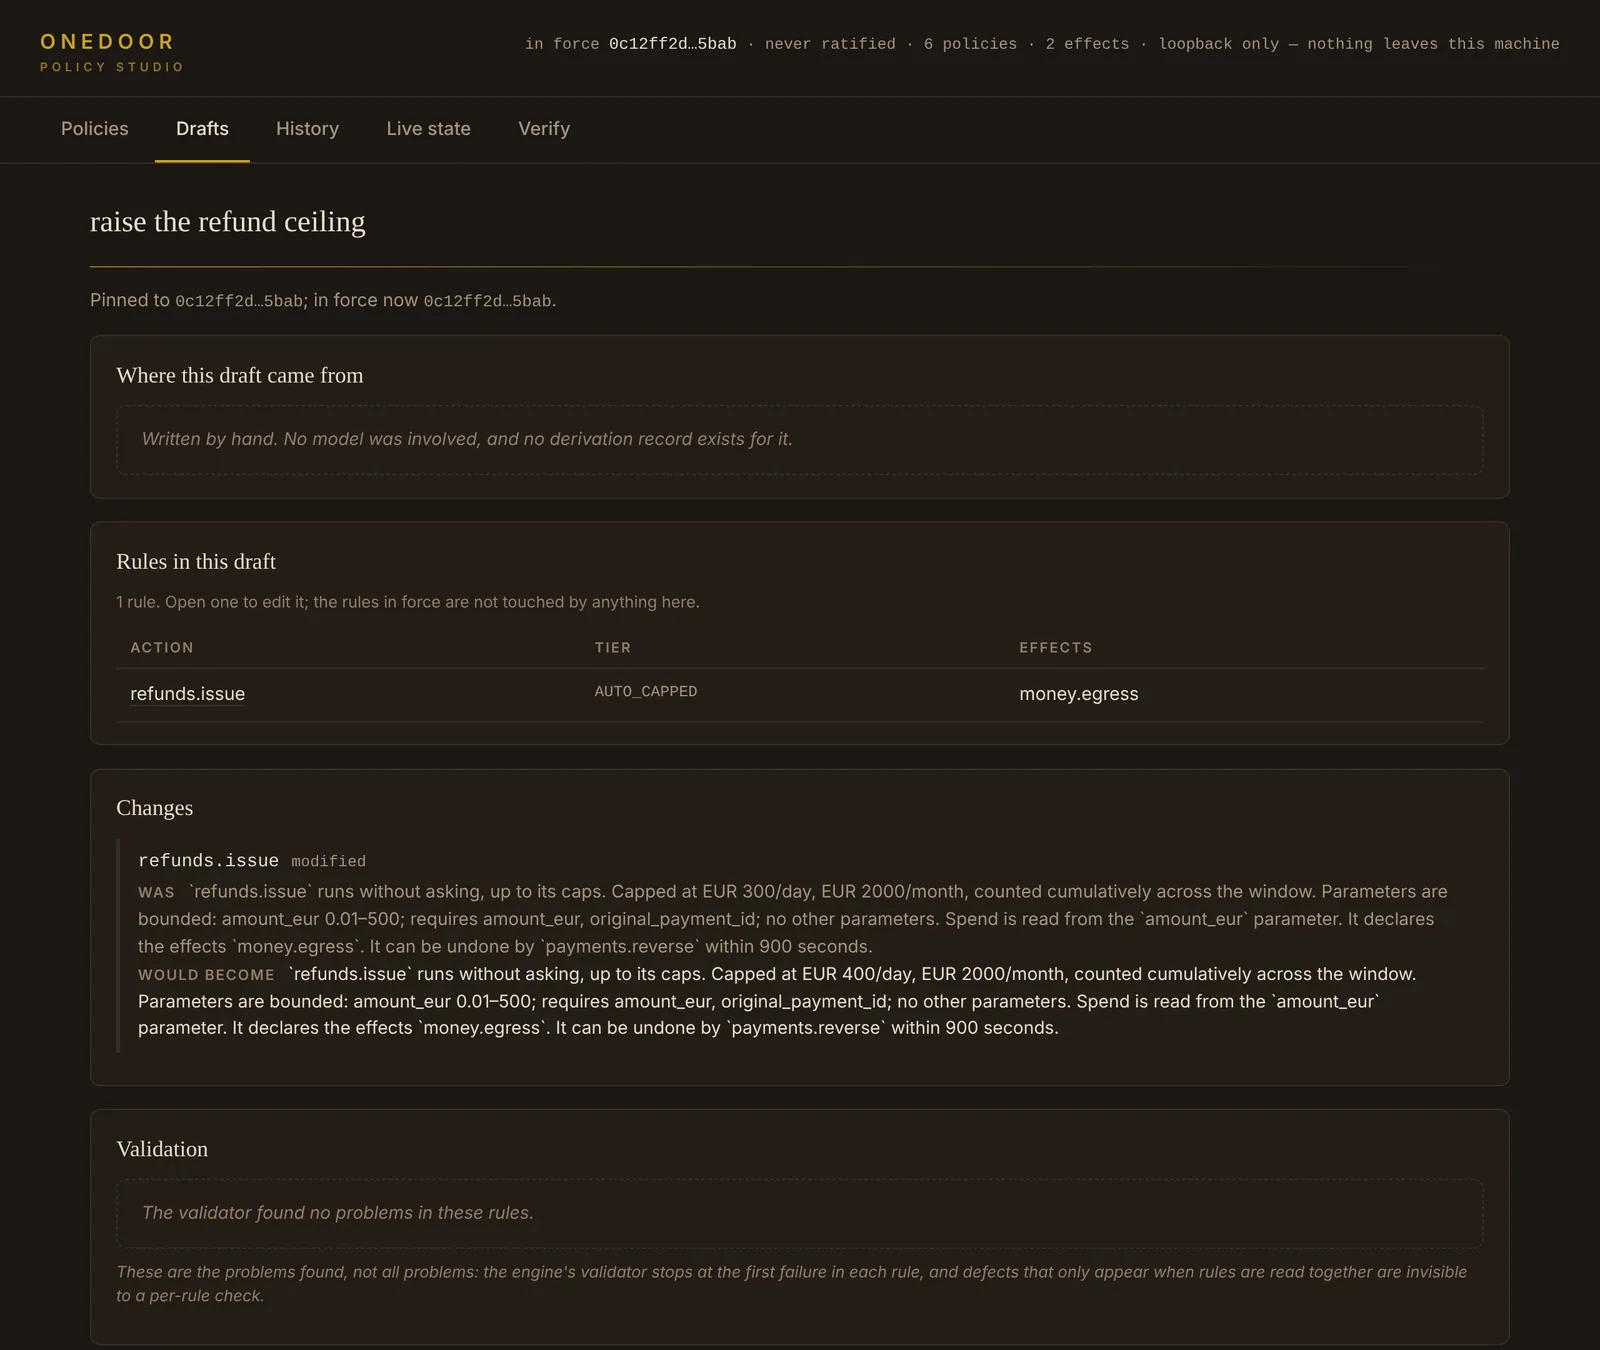Image resolution: width=1600 pixels, height=1350 pixels.
Task: Click the in-force hash 0c12ff2d…5bab in header
Action: click(x=672, y=44)
